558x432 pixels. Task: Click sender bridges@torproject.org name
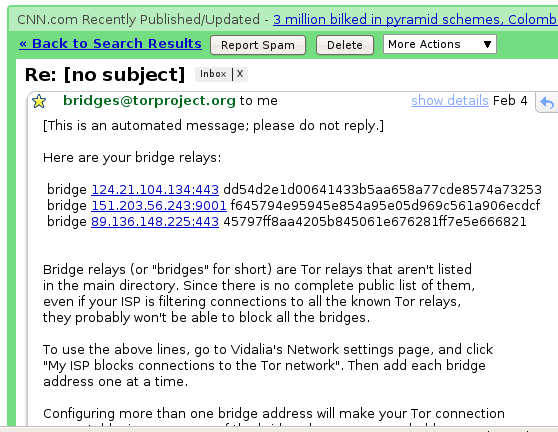[x=149, y=101]
